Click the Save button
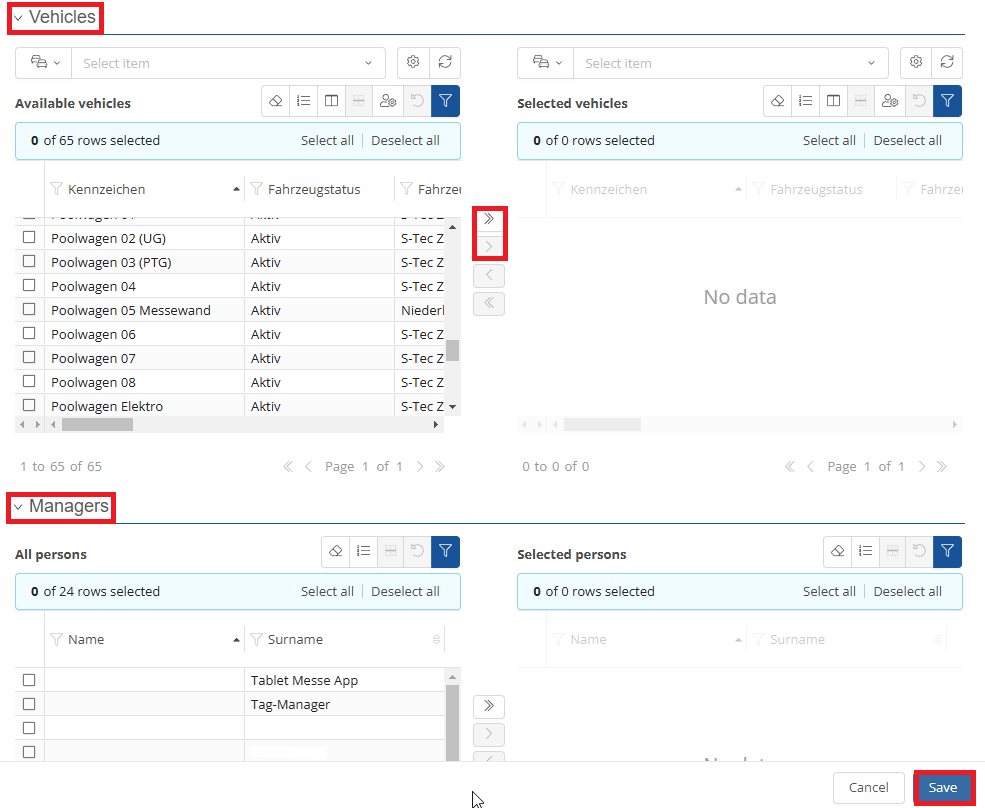The height and width of the screenshot is (808, 985). 943,788
